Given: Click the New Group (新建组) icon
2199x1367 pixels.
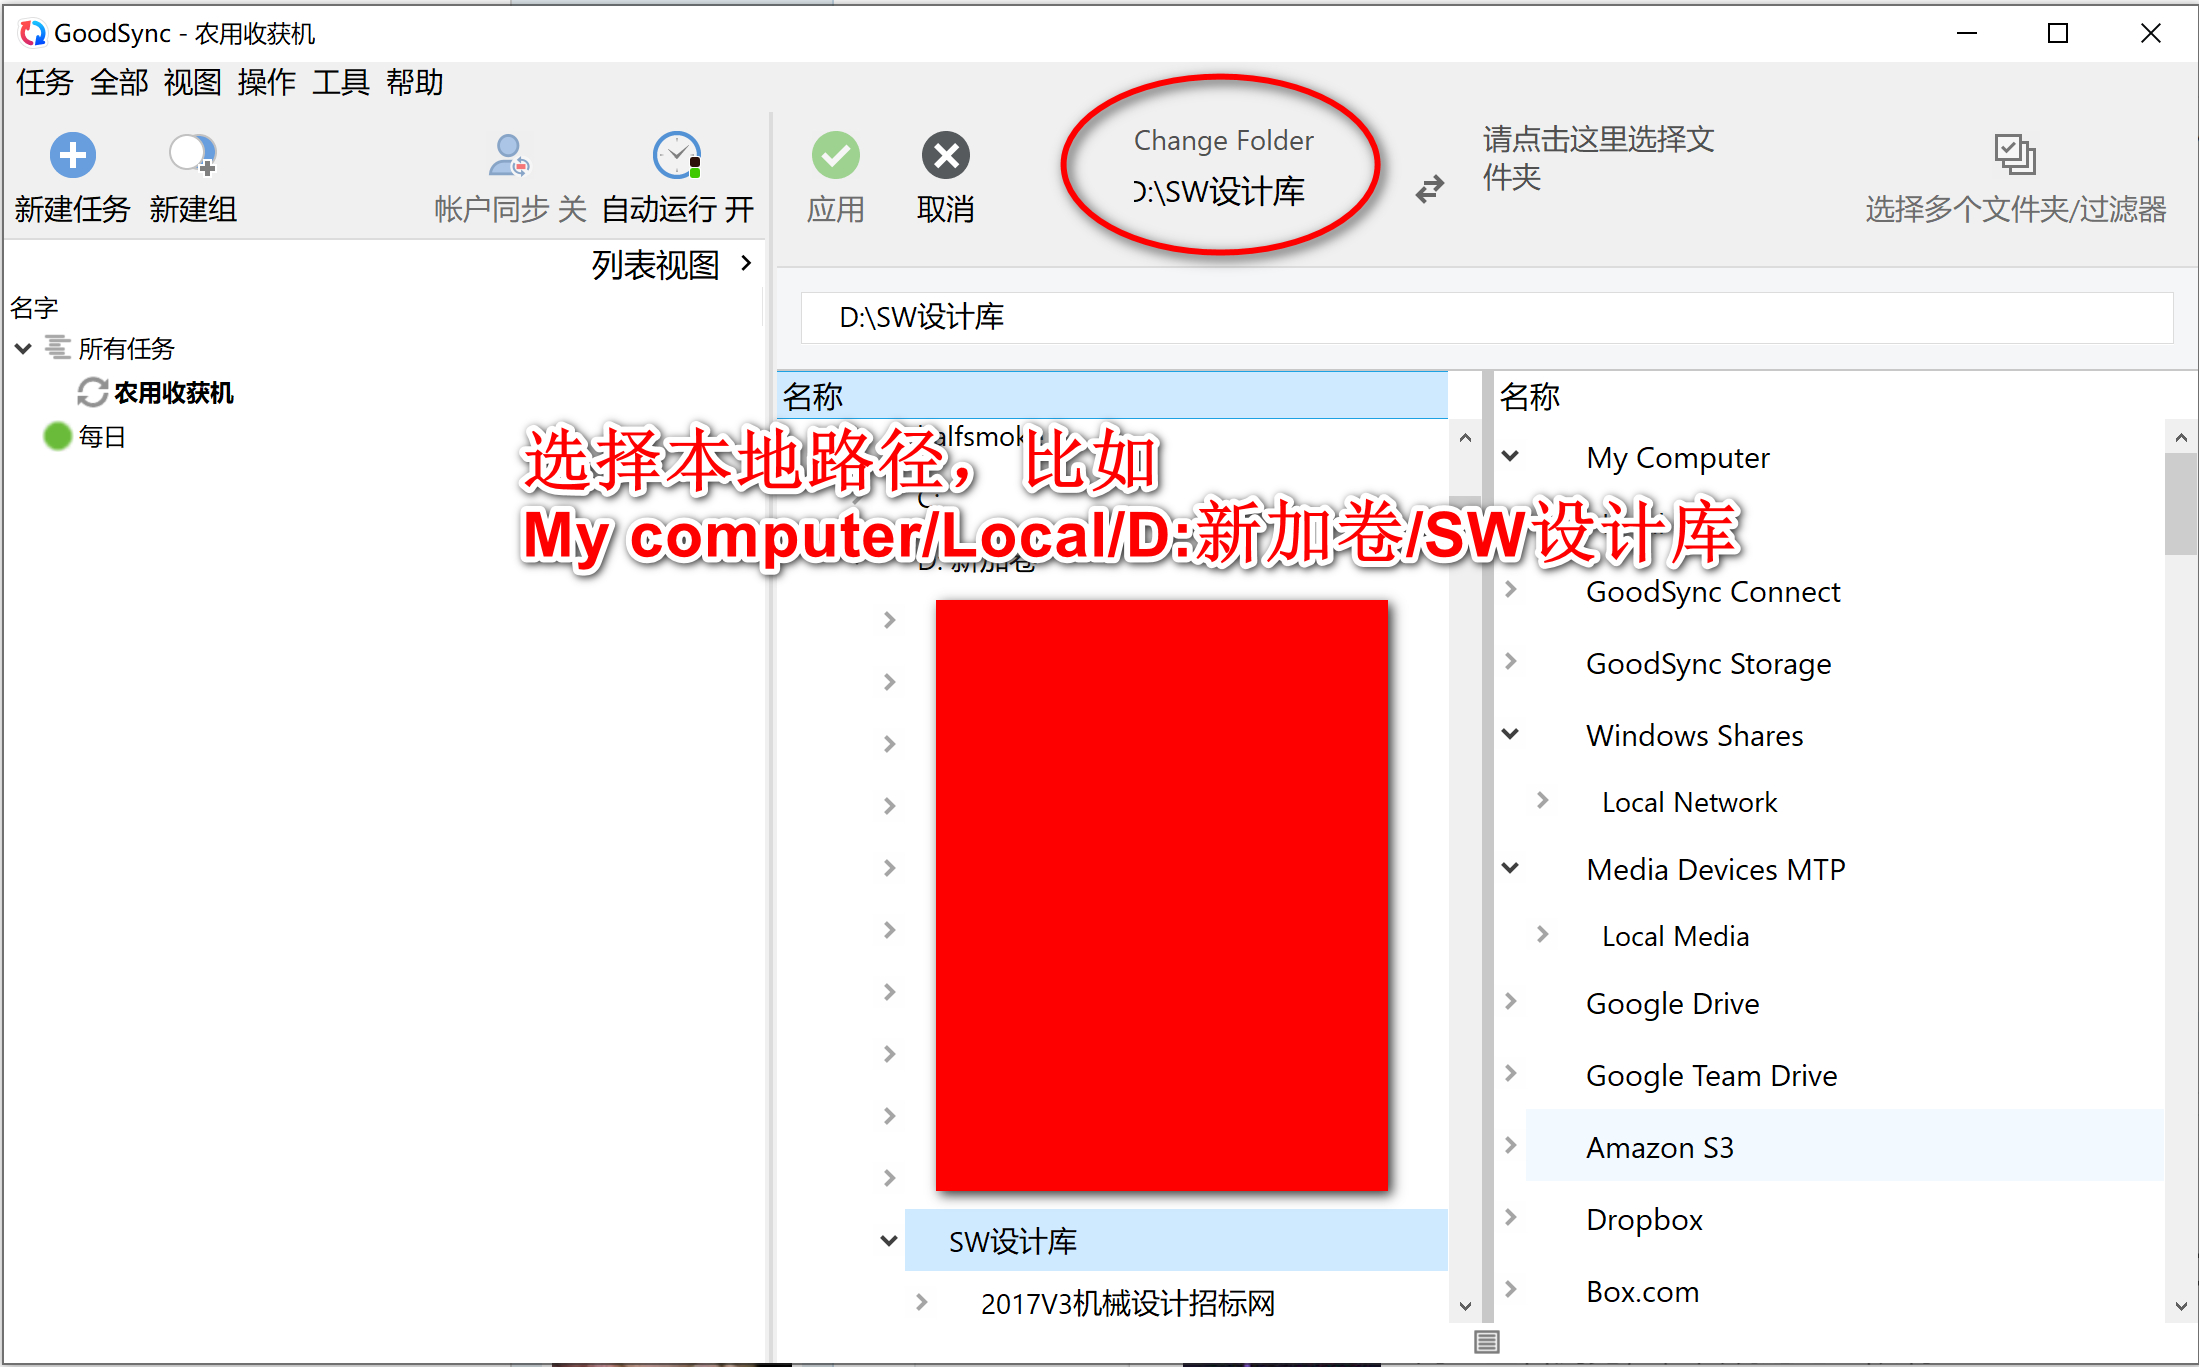Looking at the screenshot, I should coord(192,155).
